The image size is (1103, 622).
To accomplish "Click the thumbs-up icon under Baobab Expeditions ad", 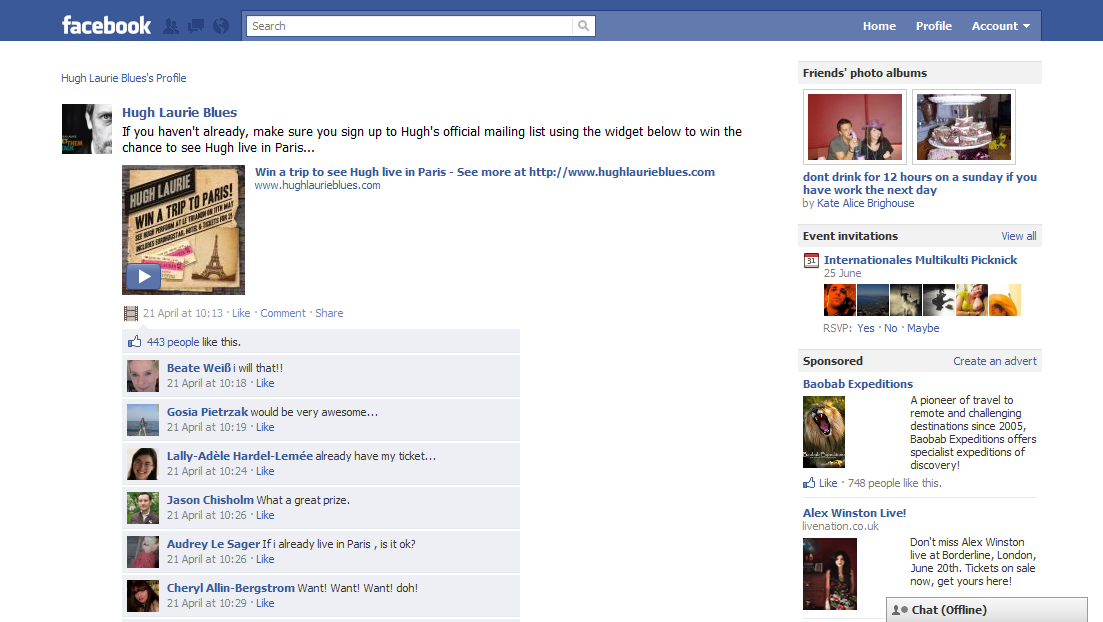I will (x=809, y=483).
